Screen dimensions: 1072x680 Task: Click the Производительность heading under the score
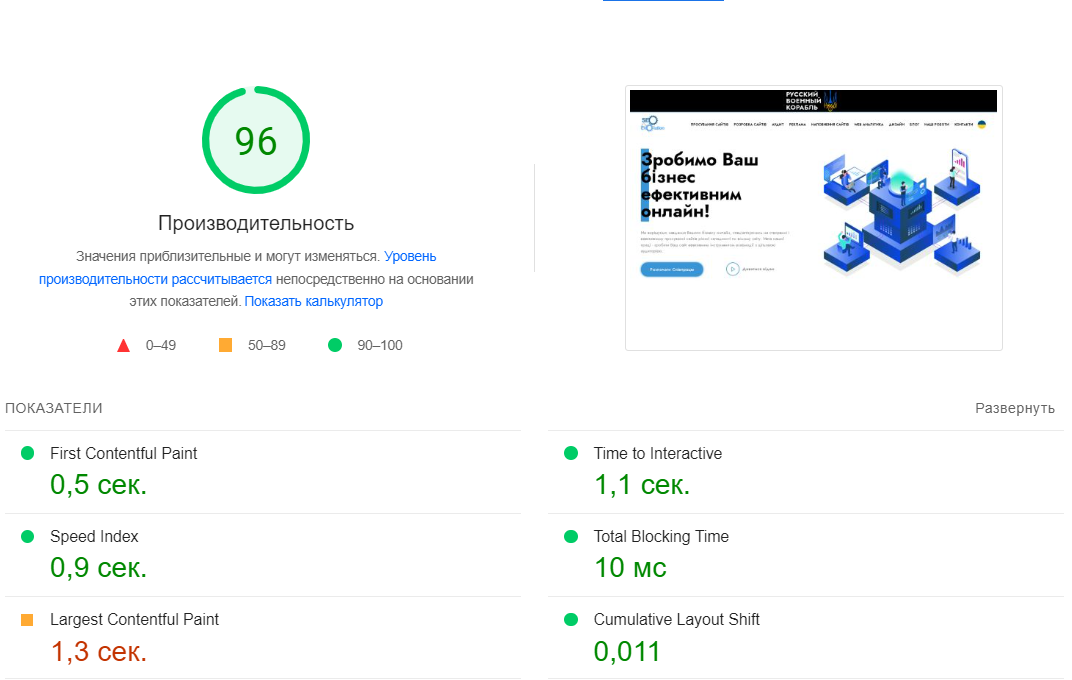pos(256,223)
